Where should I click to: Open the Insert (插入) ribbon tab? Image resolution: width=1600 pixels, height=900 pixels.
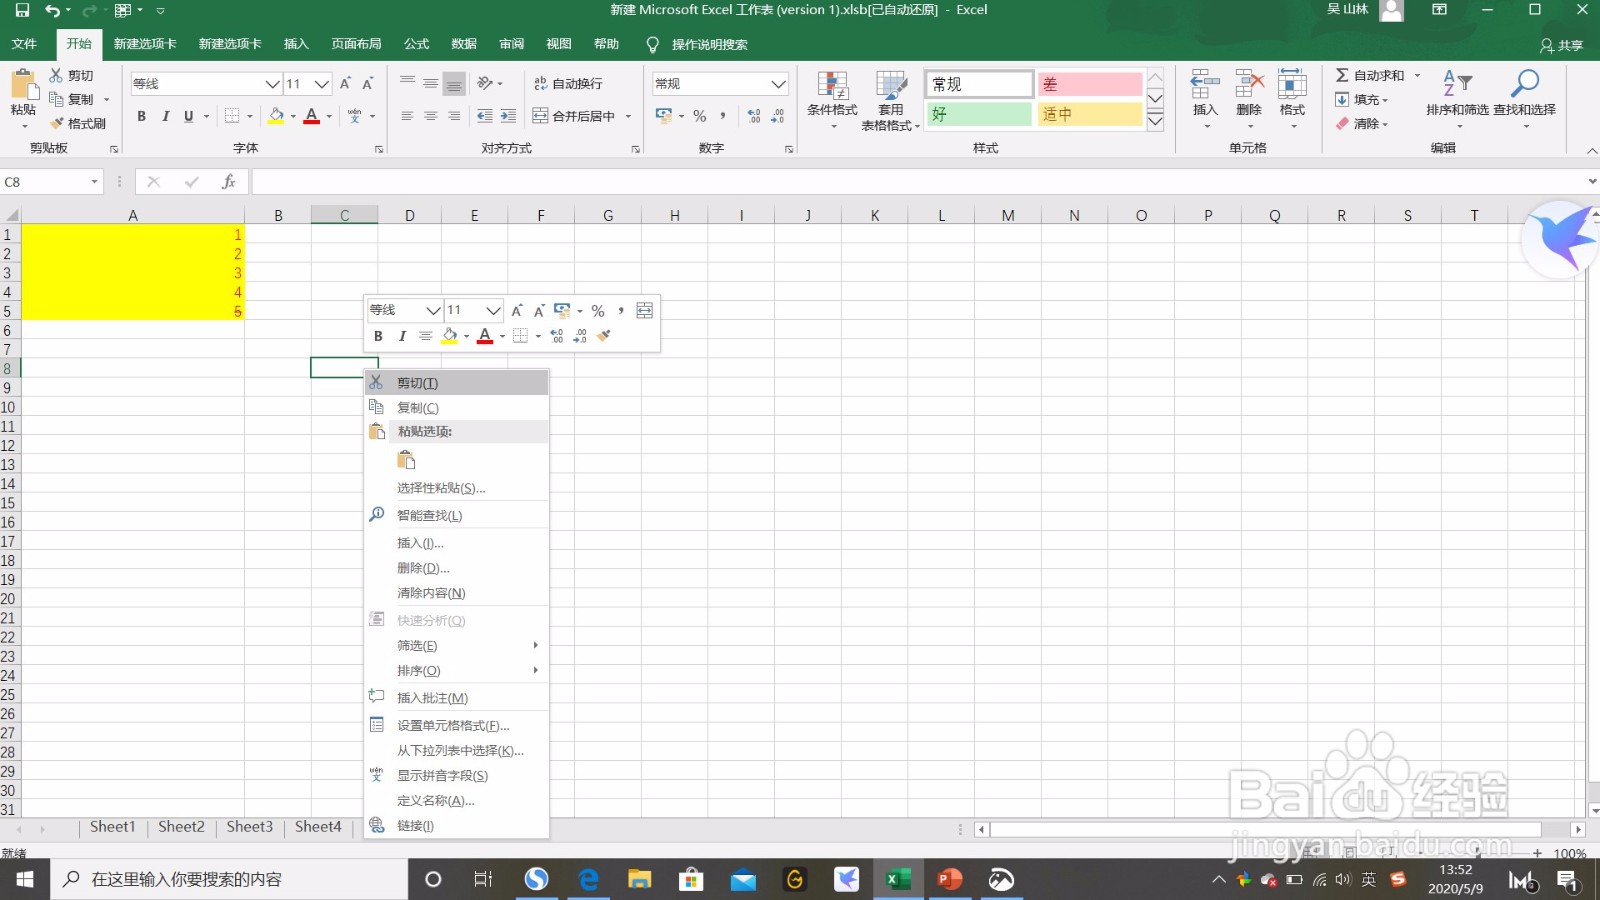(x=296, y=44)
